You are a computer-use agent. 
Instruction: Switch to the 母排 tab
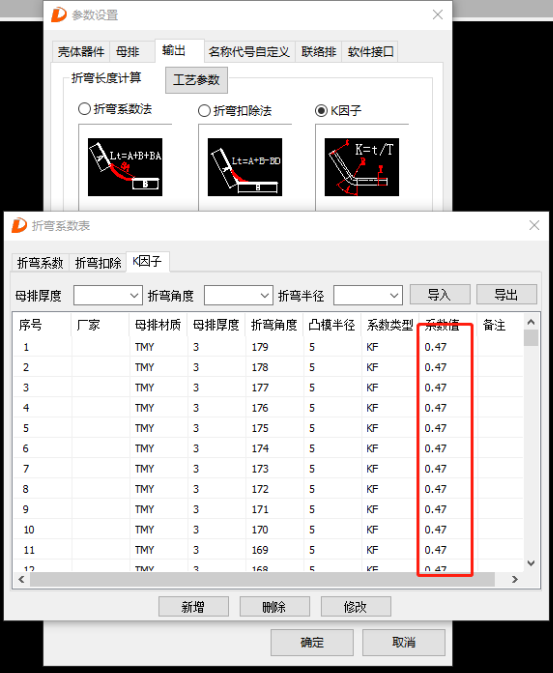tap(128, 52)
